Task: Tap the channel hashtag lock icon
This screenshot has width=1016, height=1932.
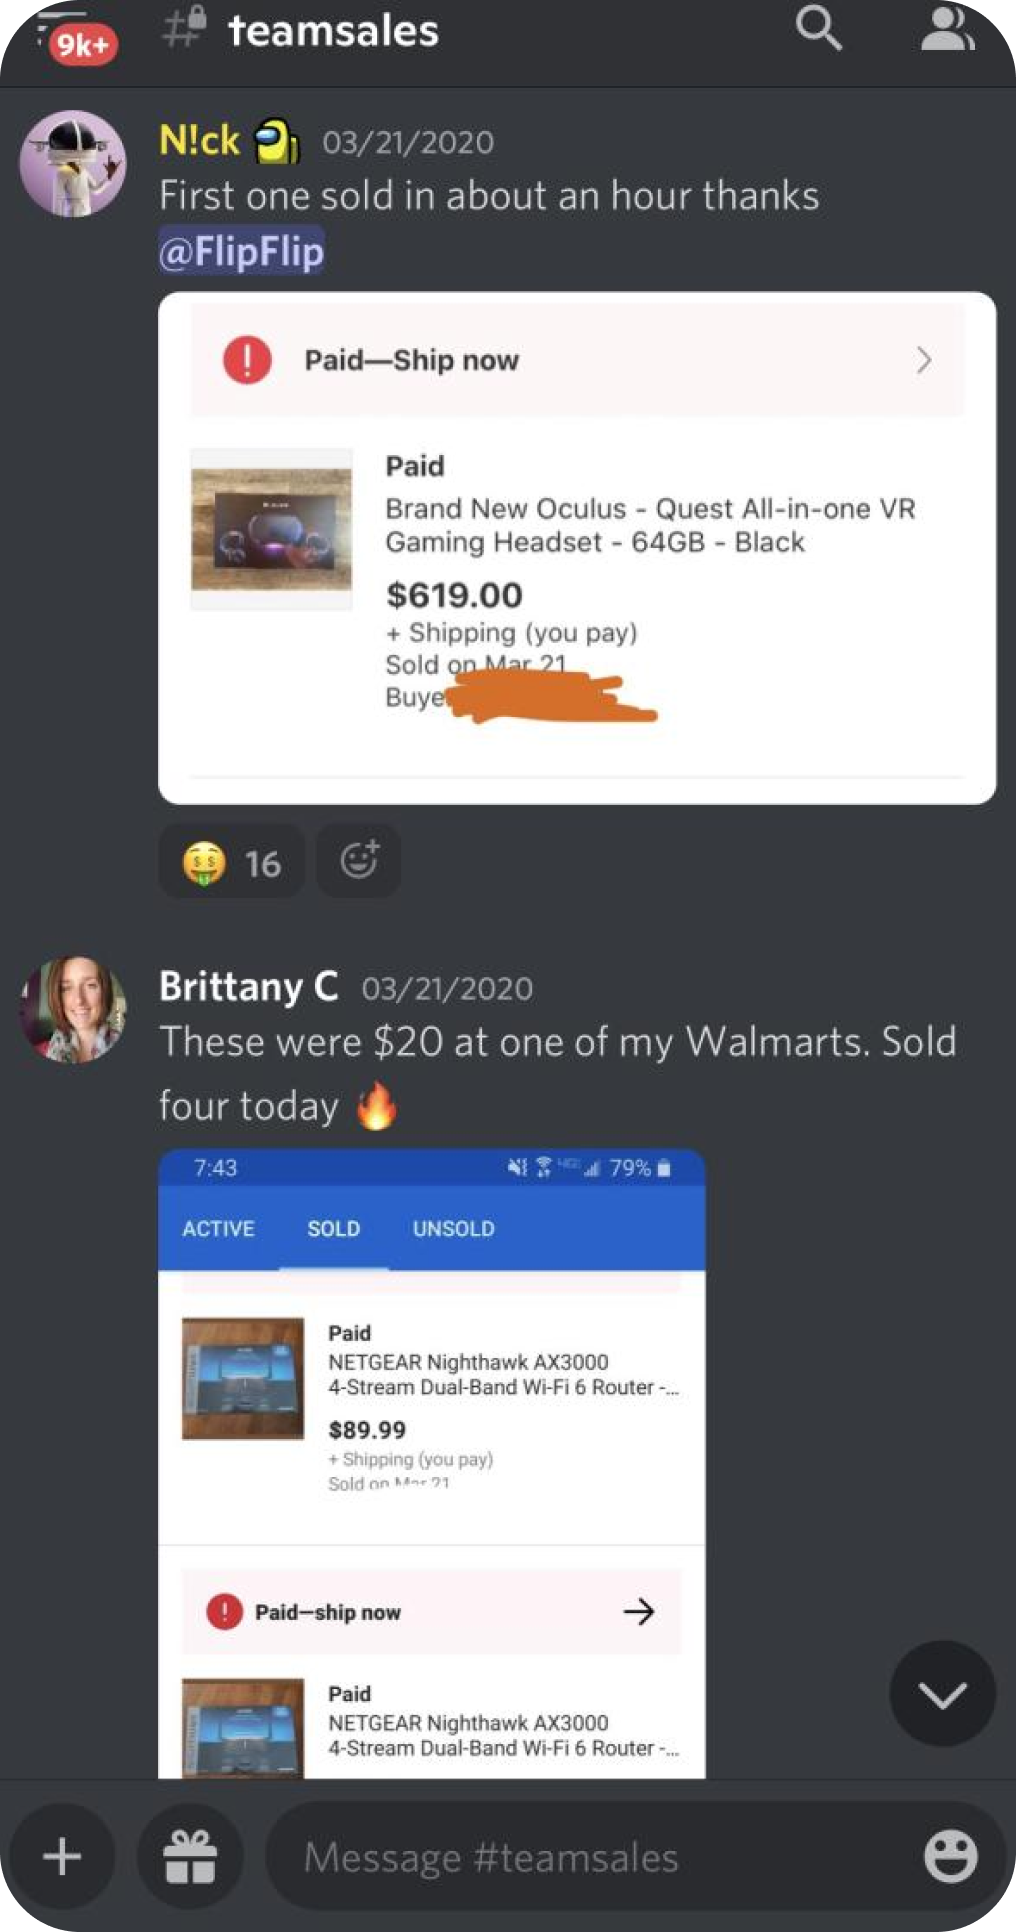Action: tap(184, 28)
